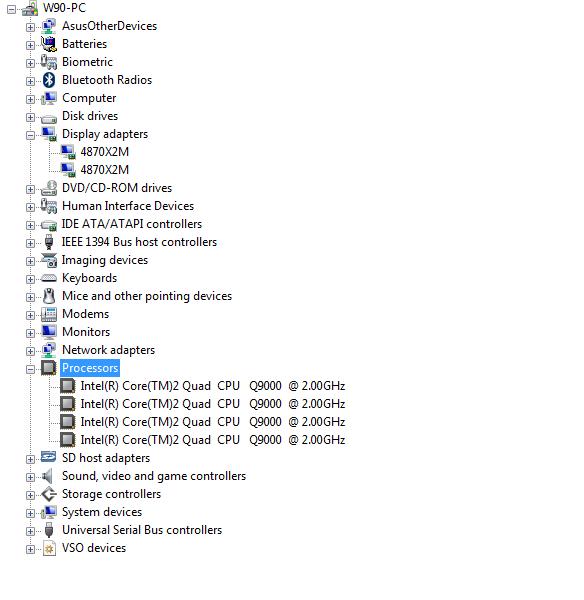The height and width of the screenshot is (600, 584).
Task: Click the Storage controllers icon
Action: pos(49,494)
